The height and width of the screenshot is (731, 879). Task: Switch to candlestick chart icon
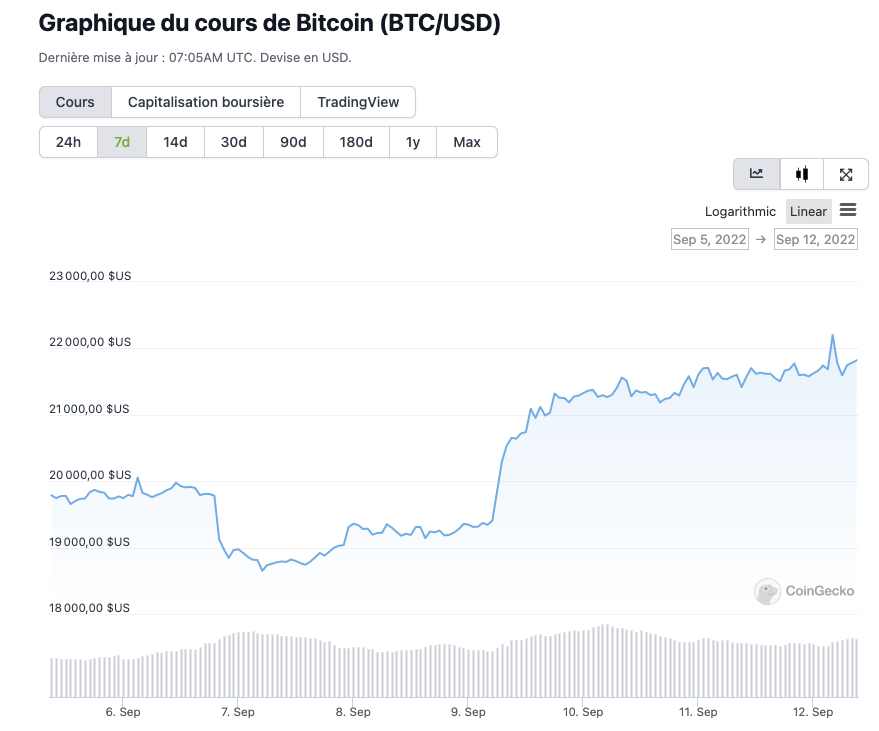(x=802, y=174)
